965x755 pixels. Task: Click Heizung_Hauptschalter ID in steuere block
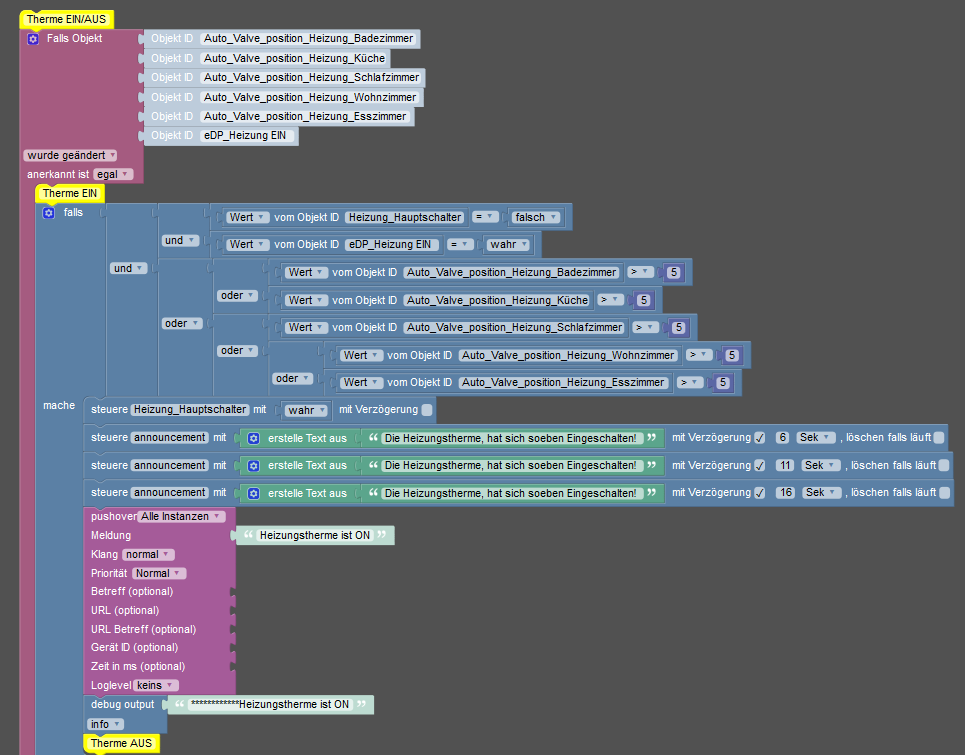click(190, 409)
